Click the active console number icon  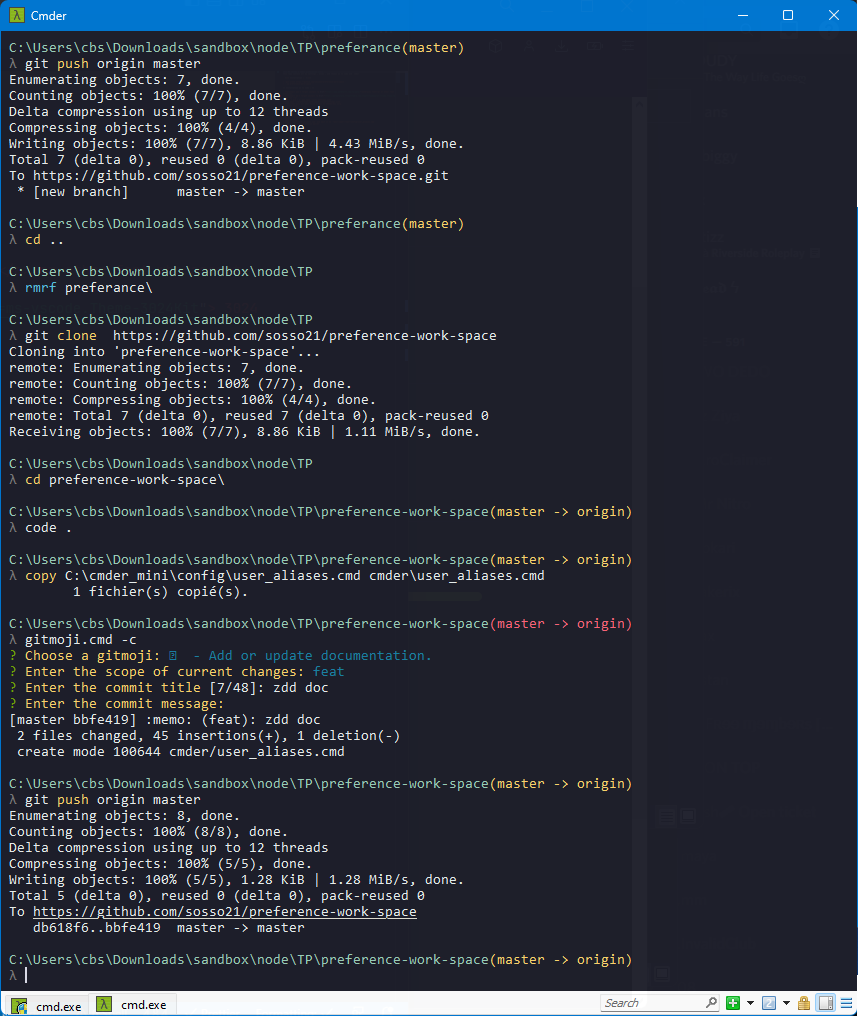click(x=769, y=1003)
